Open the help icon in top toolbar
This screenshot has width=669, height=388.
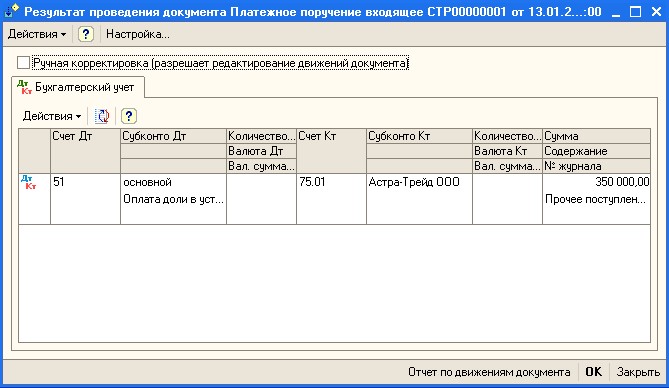[x=86, y=34]
